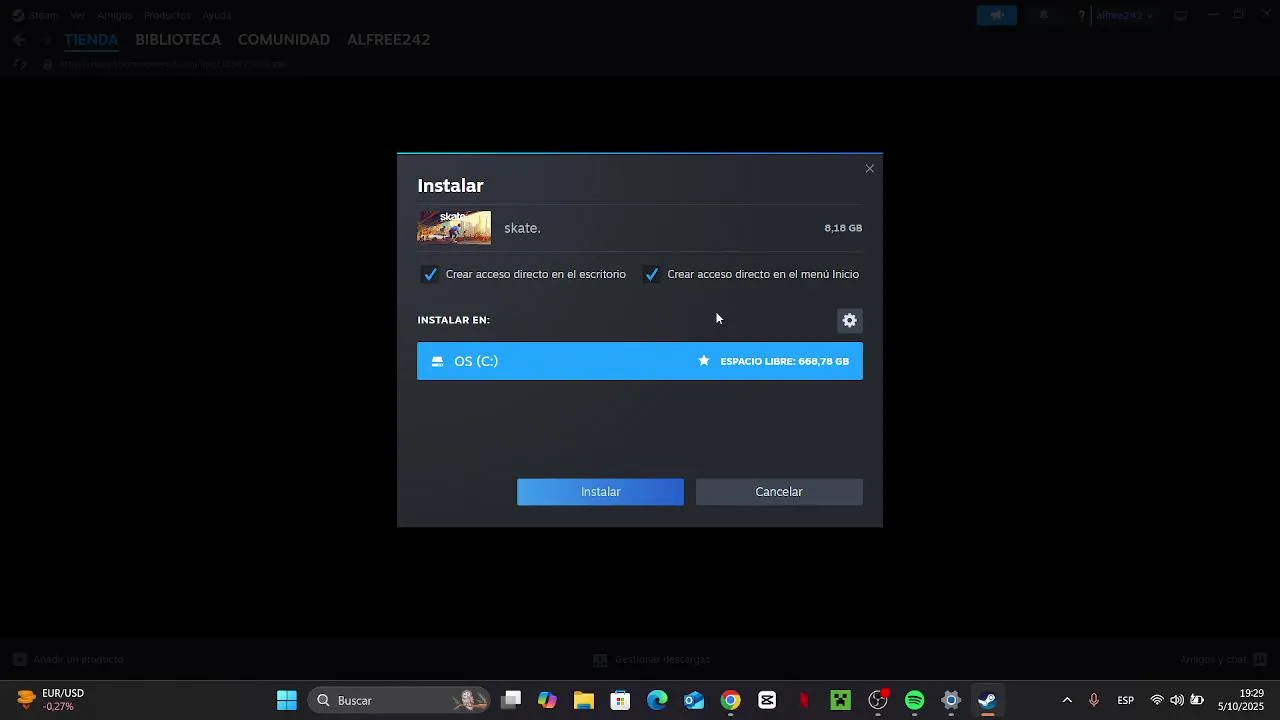Open the Amigos menu
This screenshot has width=1280, height=720.
[114, 15]
